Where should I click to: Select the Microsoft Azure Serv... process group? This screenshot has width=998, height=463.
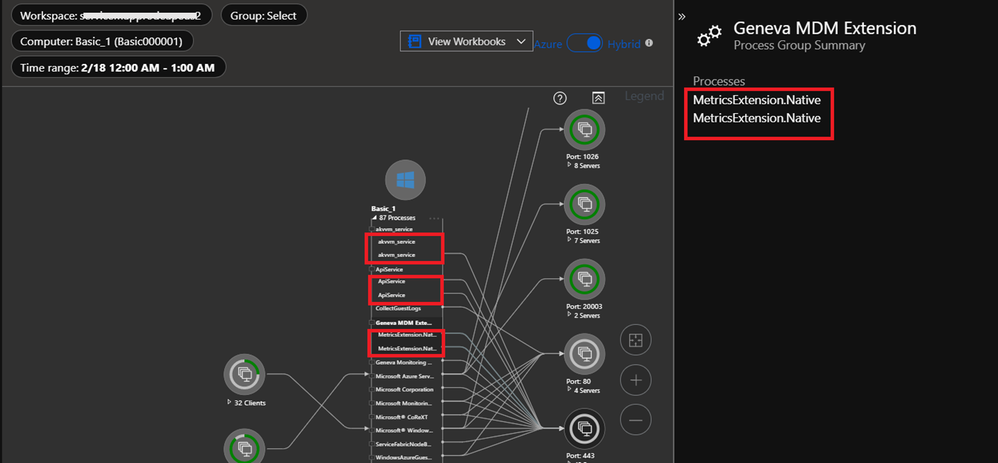pos(404,376)
